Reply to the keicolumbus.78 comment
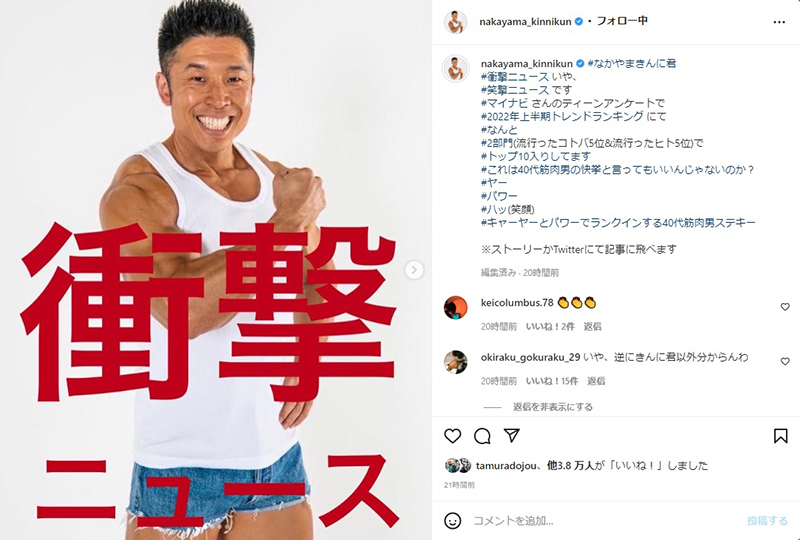This screenshot has height=540, width=800. [592, 326]
